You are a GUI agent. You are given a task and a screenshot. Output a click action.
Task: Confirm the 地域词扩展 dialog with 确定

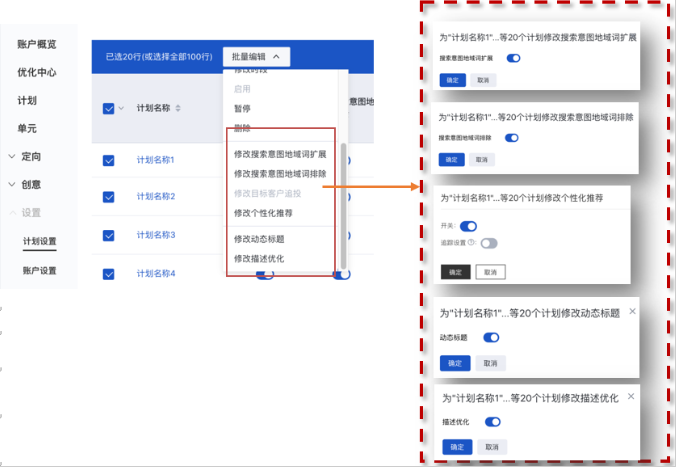pyautogui.click(x=453, y=80)
